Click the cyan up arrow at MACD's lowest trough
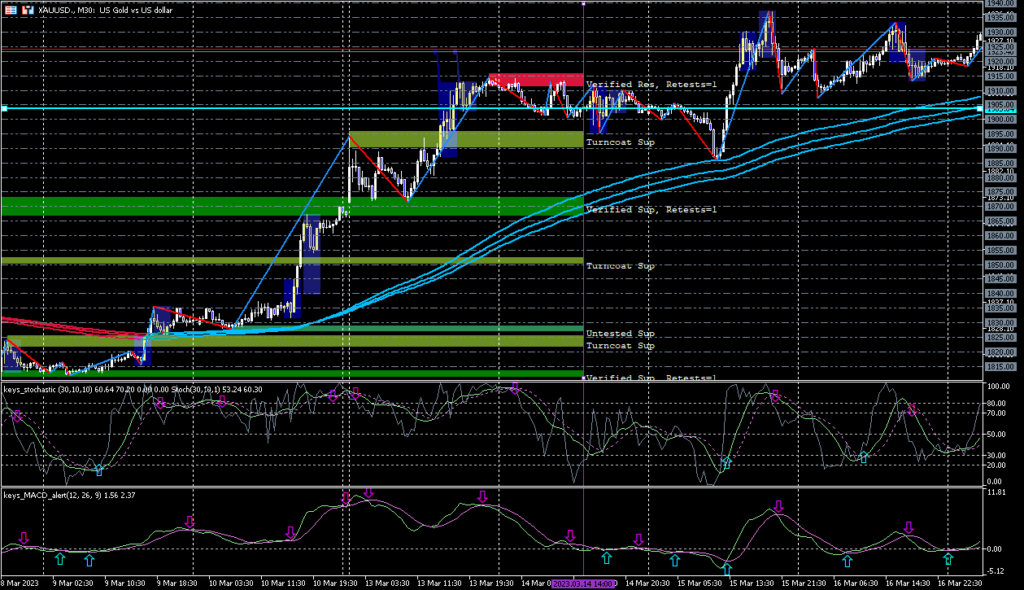Viewport: 1024px width, 590px height. click(727, 568)
